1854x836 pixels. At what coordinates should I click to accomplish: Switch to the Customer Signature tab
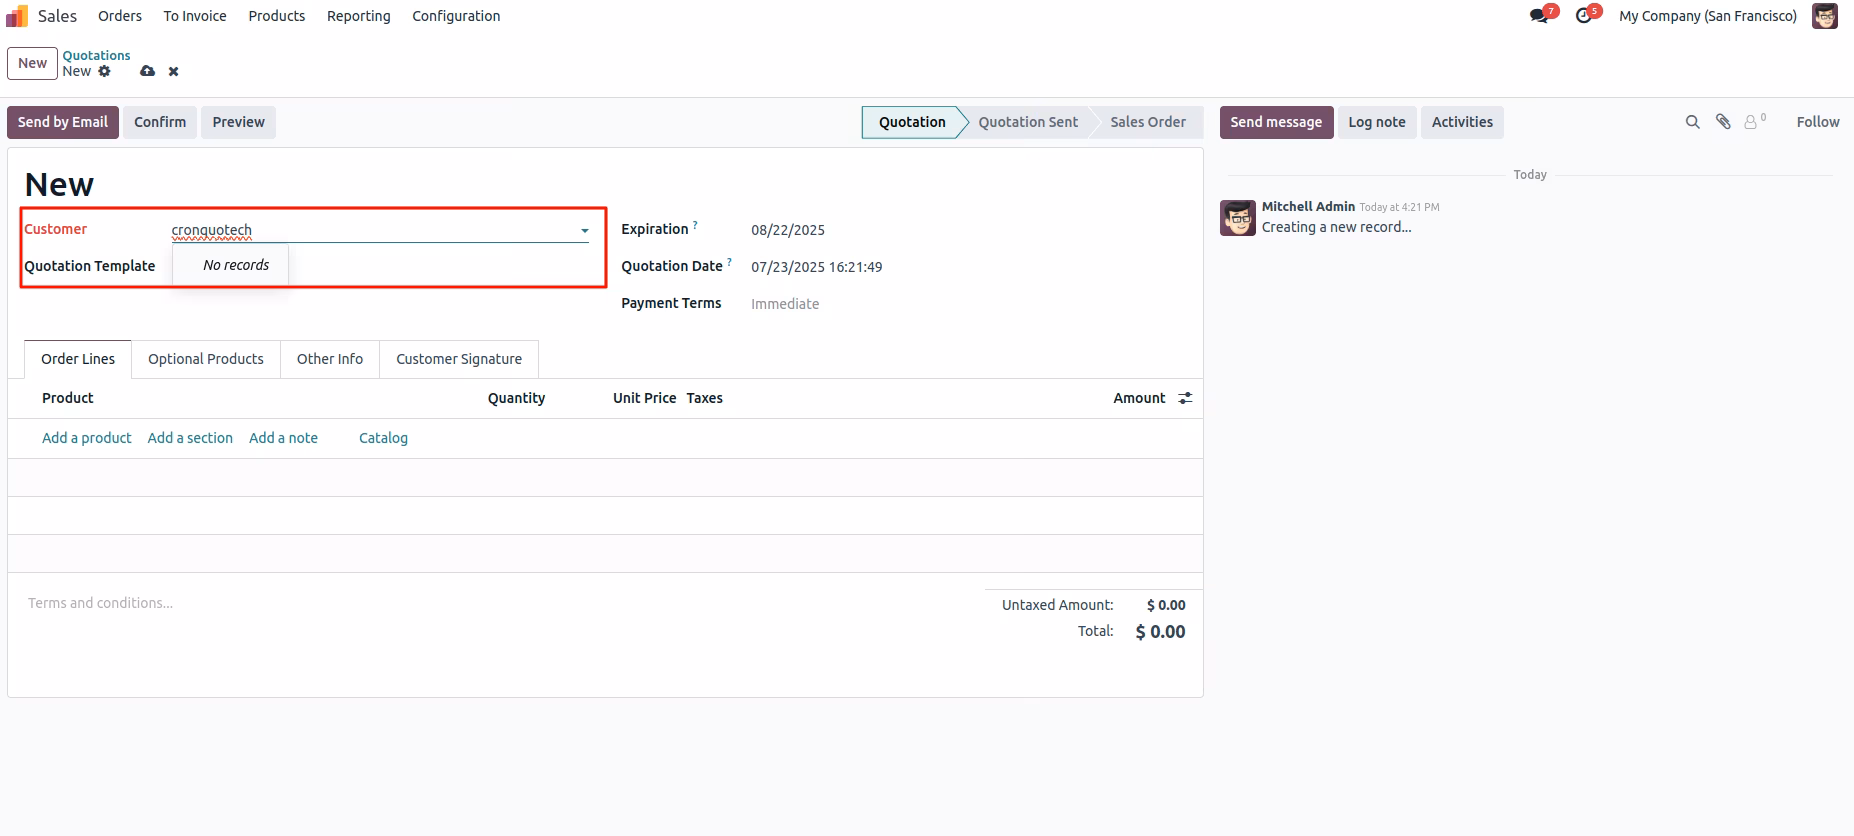tap(459, 359)
